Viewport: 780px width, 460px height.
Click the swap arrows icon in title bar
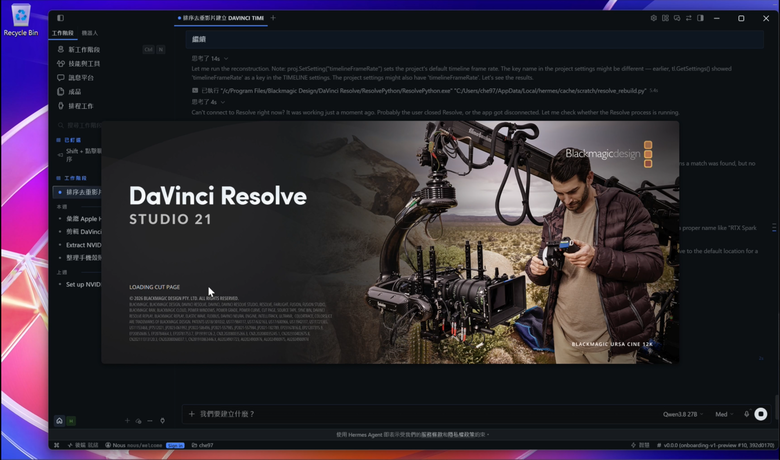click(688, 18)
